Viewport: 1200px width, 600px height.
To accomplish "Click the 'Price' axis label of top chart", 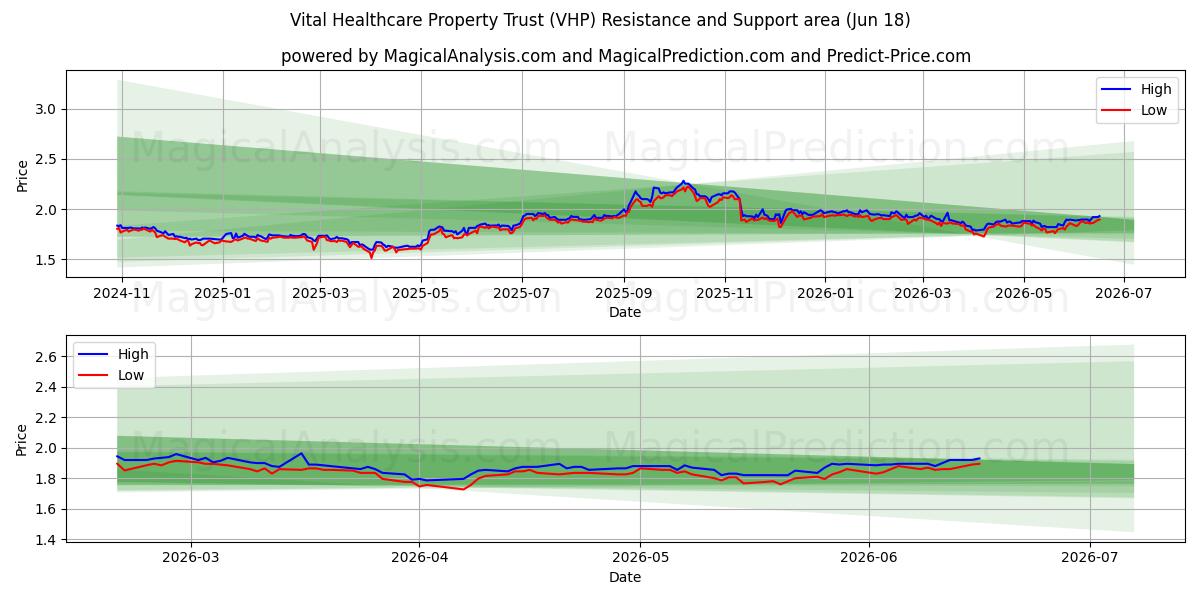I will 22,175.
